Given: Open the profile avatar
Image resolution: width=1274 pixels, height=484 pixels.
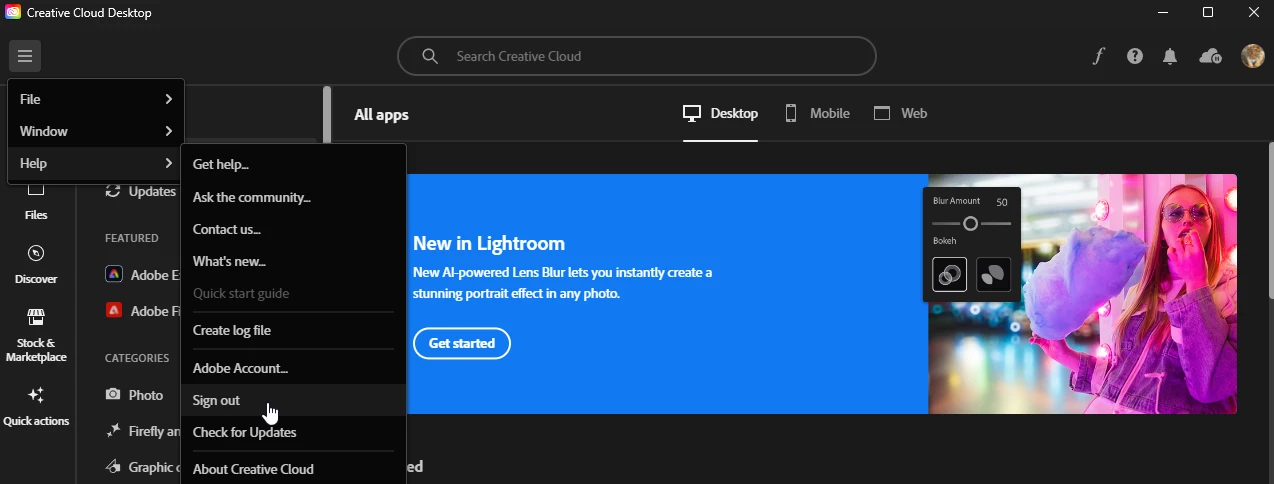Looking at the screenshot, I should click(1252, 56).
